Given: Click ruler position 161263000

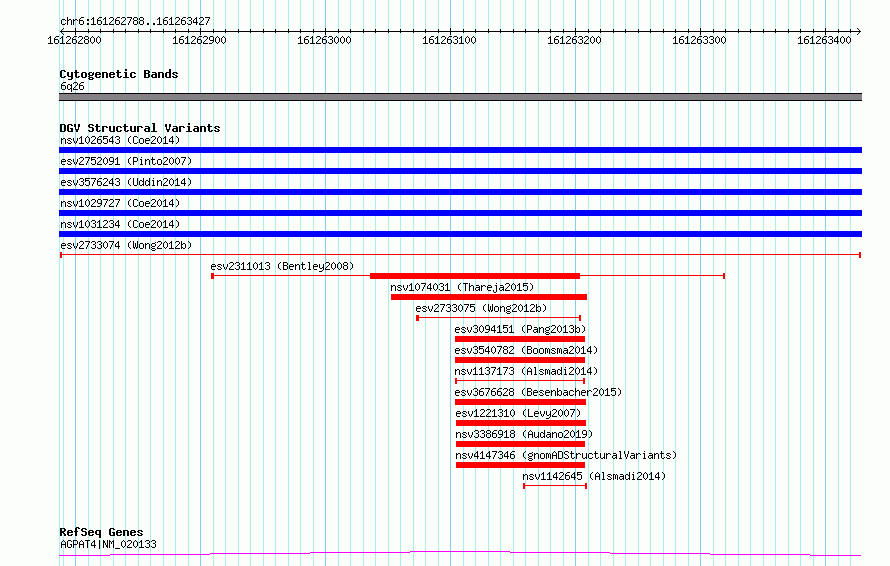Looking at the screenshot, I should point(324,40).
